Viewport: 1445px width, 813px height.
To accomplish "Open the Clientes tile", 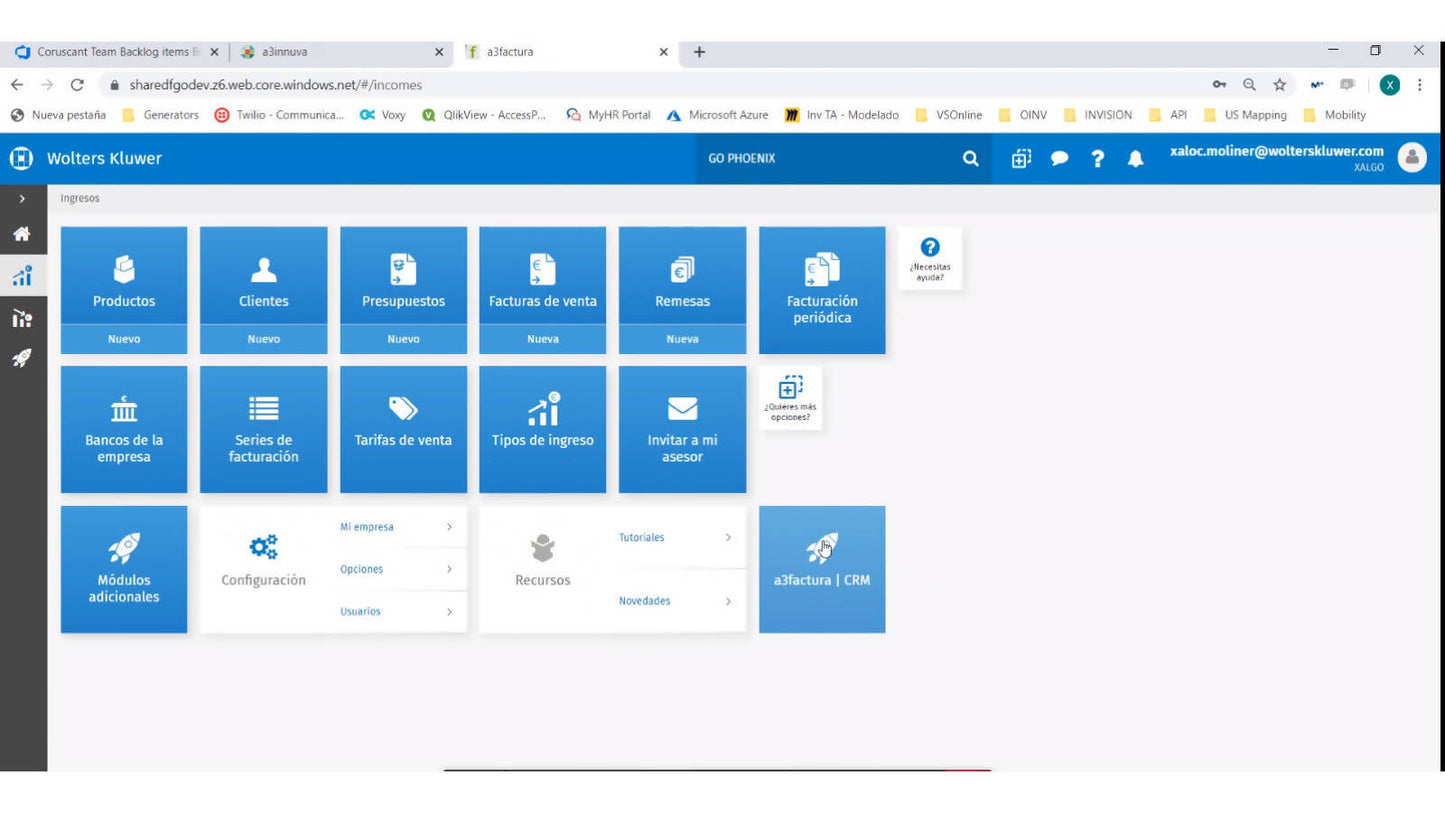I will point(263,276).
